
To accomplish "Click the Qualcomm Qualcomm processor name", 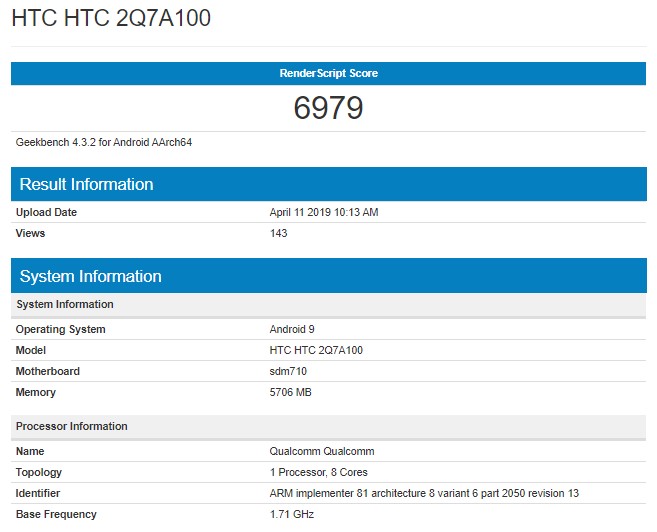I will [322, 451].
